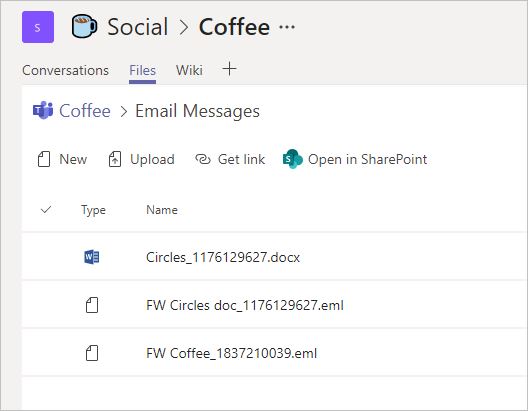Click the purple Social team avatar
The image size is (528, 411).
[x=38, y=27]
